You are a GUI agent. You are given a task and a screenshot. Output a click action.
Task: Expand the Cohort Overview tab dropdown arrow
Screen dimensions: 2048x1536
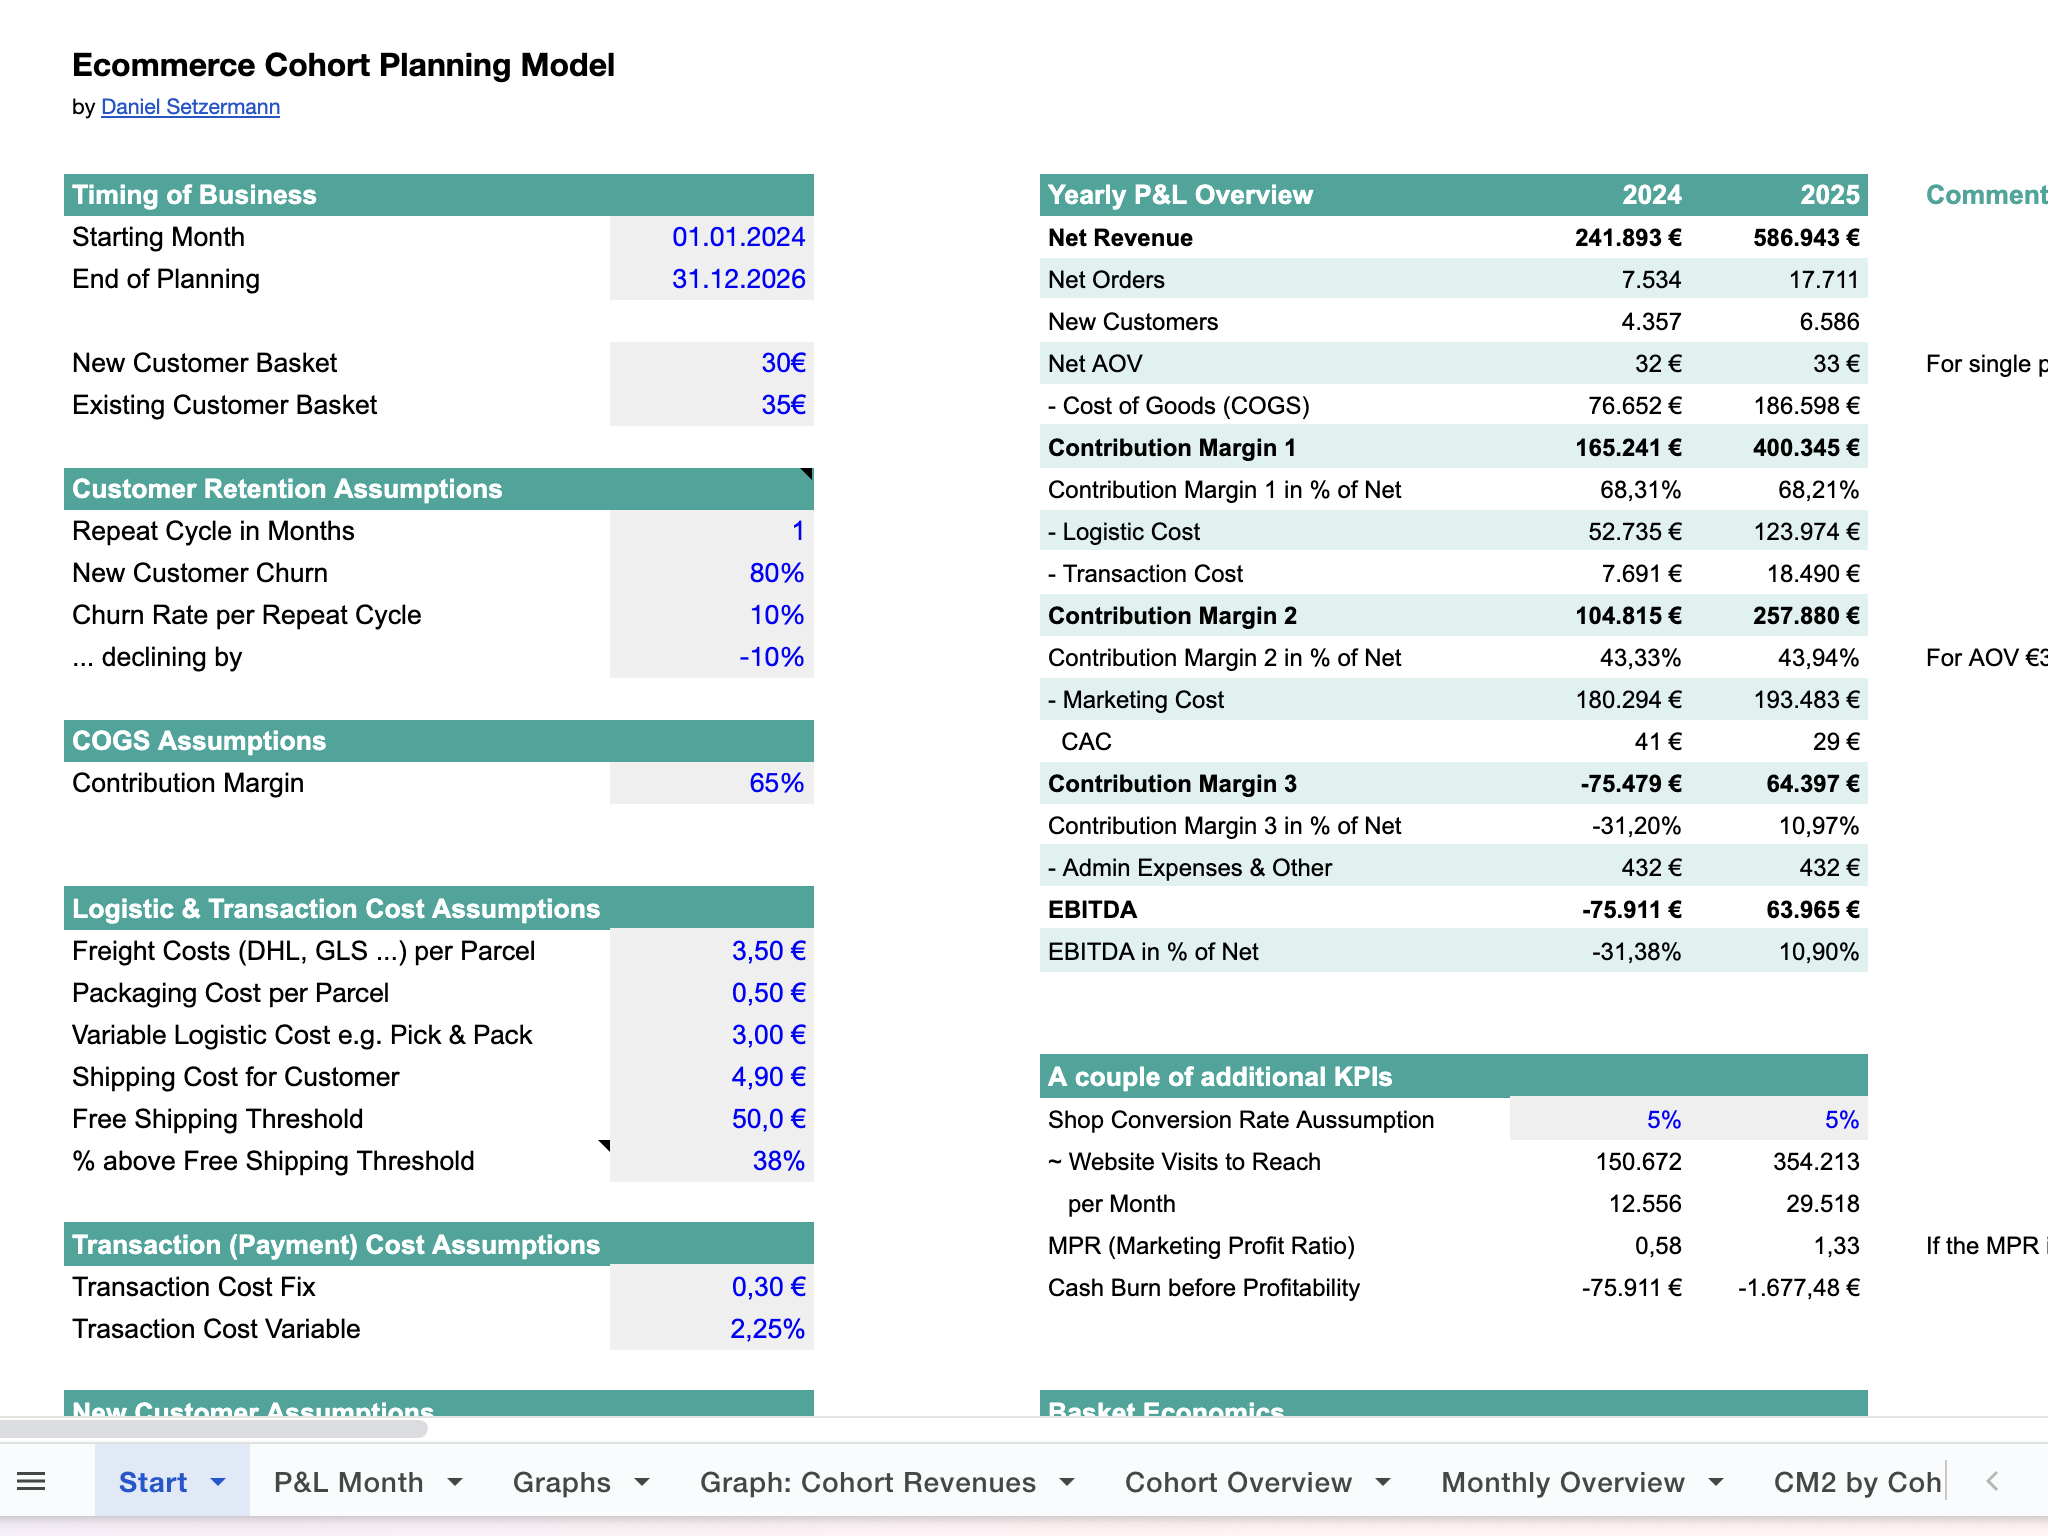(x=1383, y=1481)
